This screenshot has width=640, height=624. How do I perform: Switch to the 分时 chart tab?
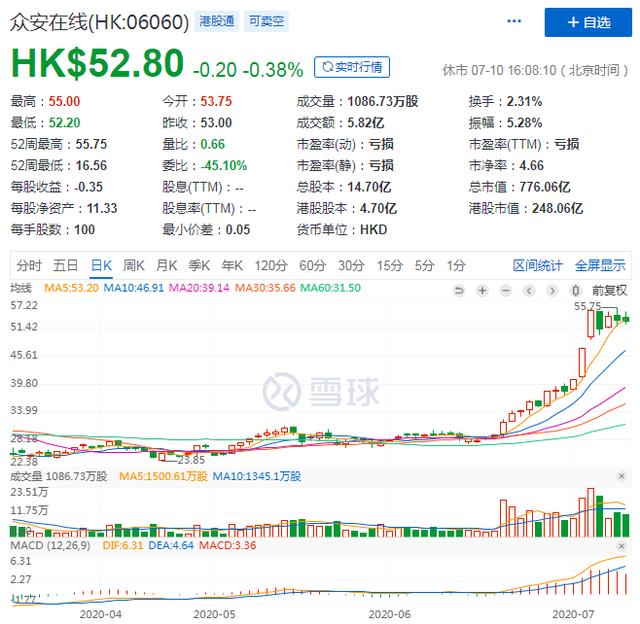[29, 266]
